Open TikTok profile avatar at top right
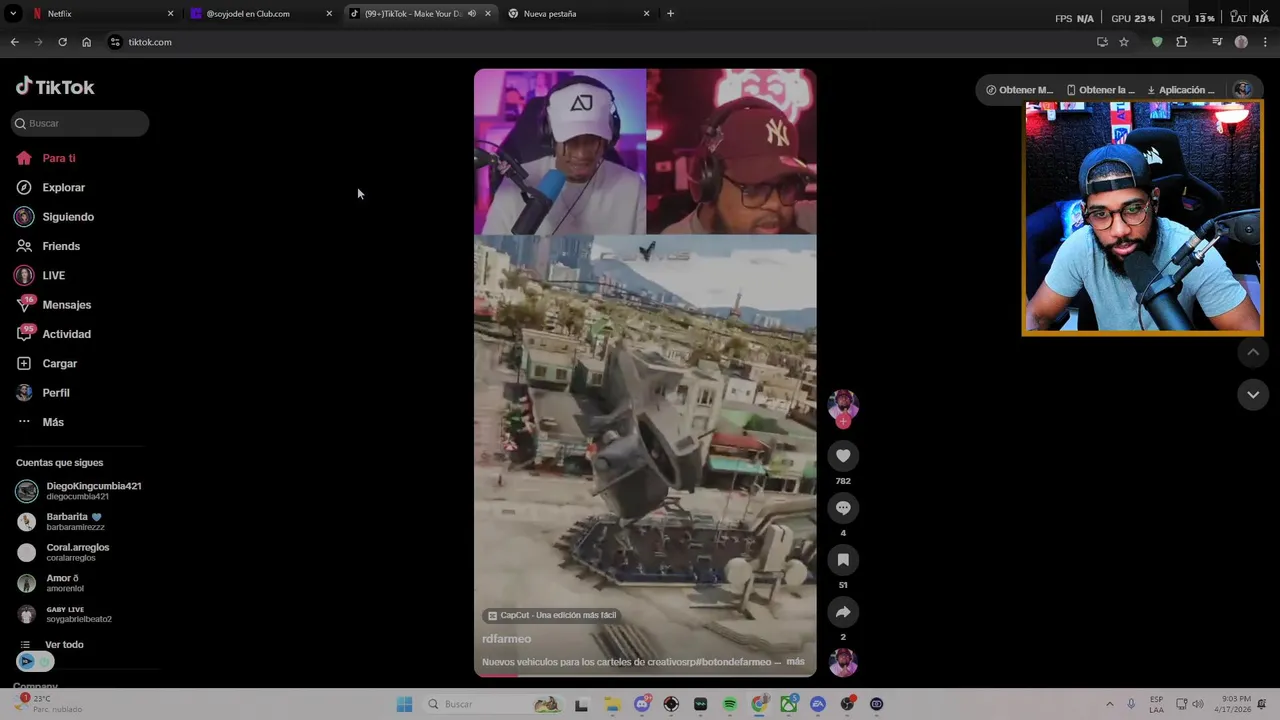Image resolution: width=1280 pixels, height=720 pixels. (1242, 89)
